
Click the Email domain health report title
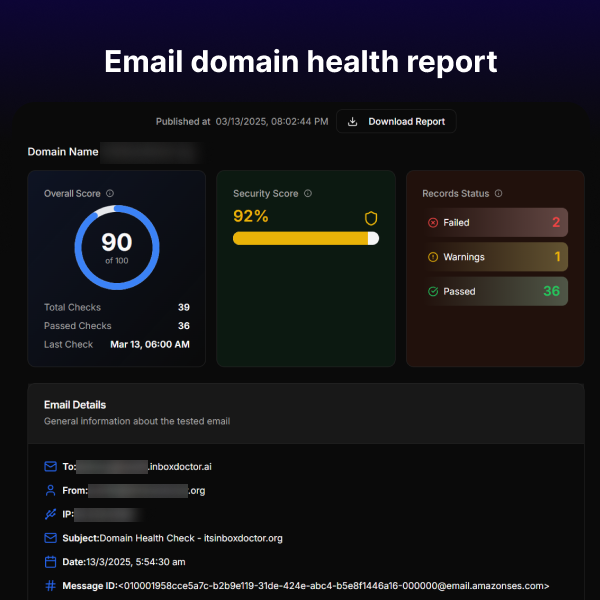click(300, 62)
